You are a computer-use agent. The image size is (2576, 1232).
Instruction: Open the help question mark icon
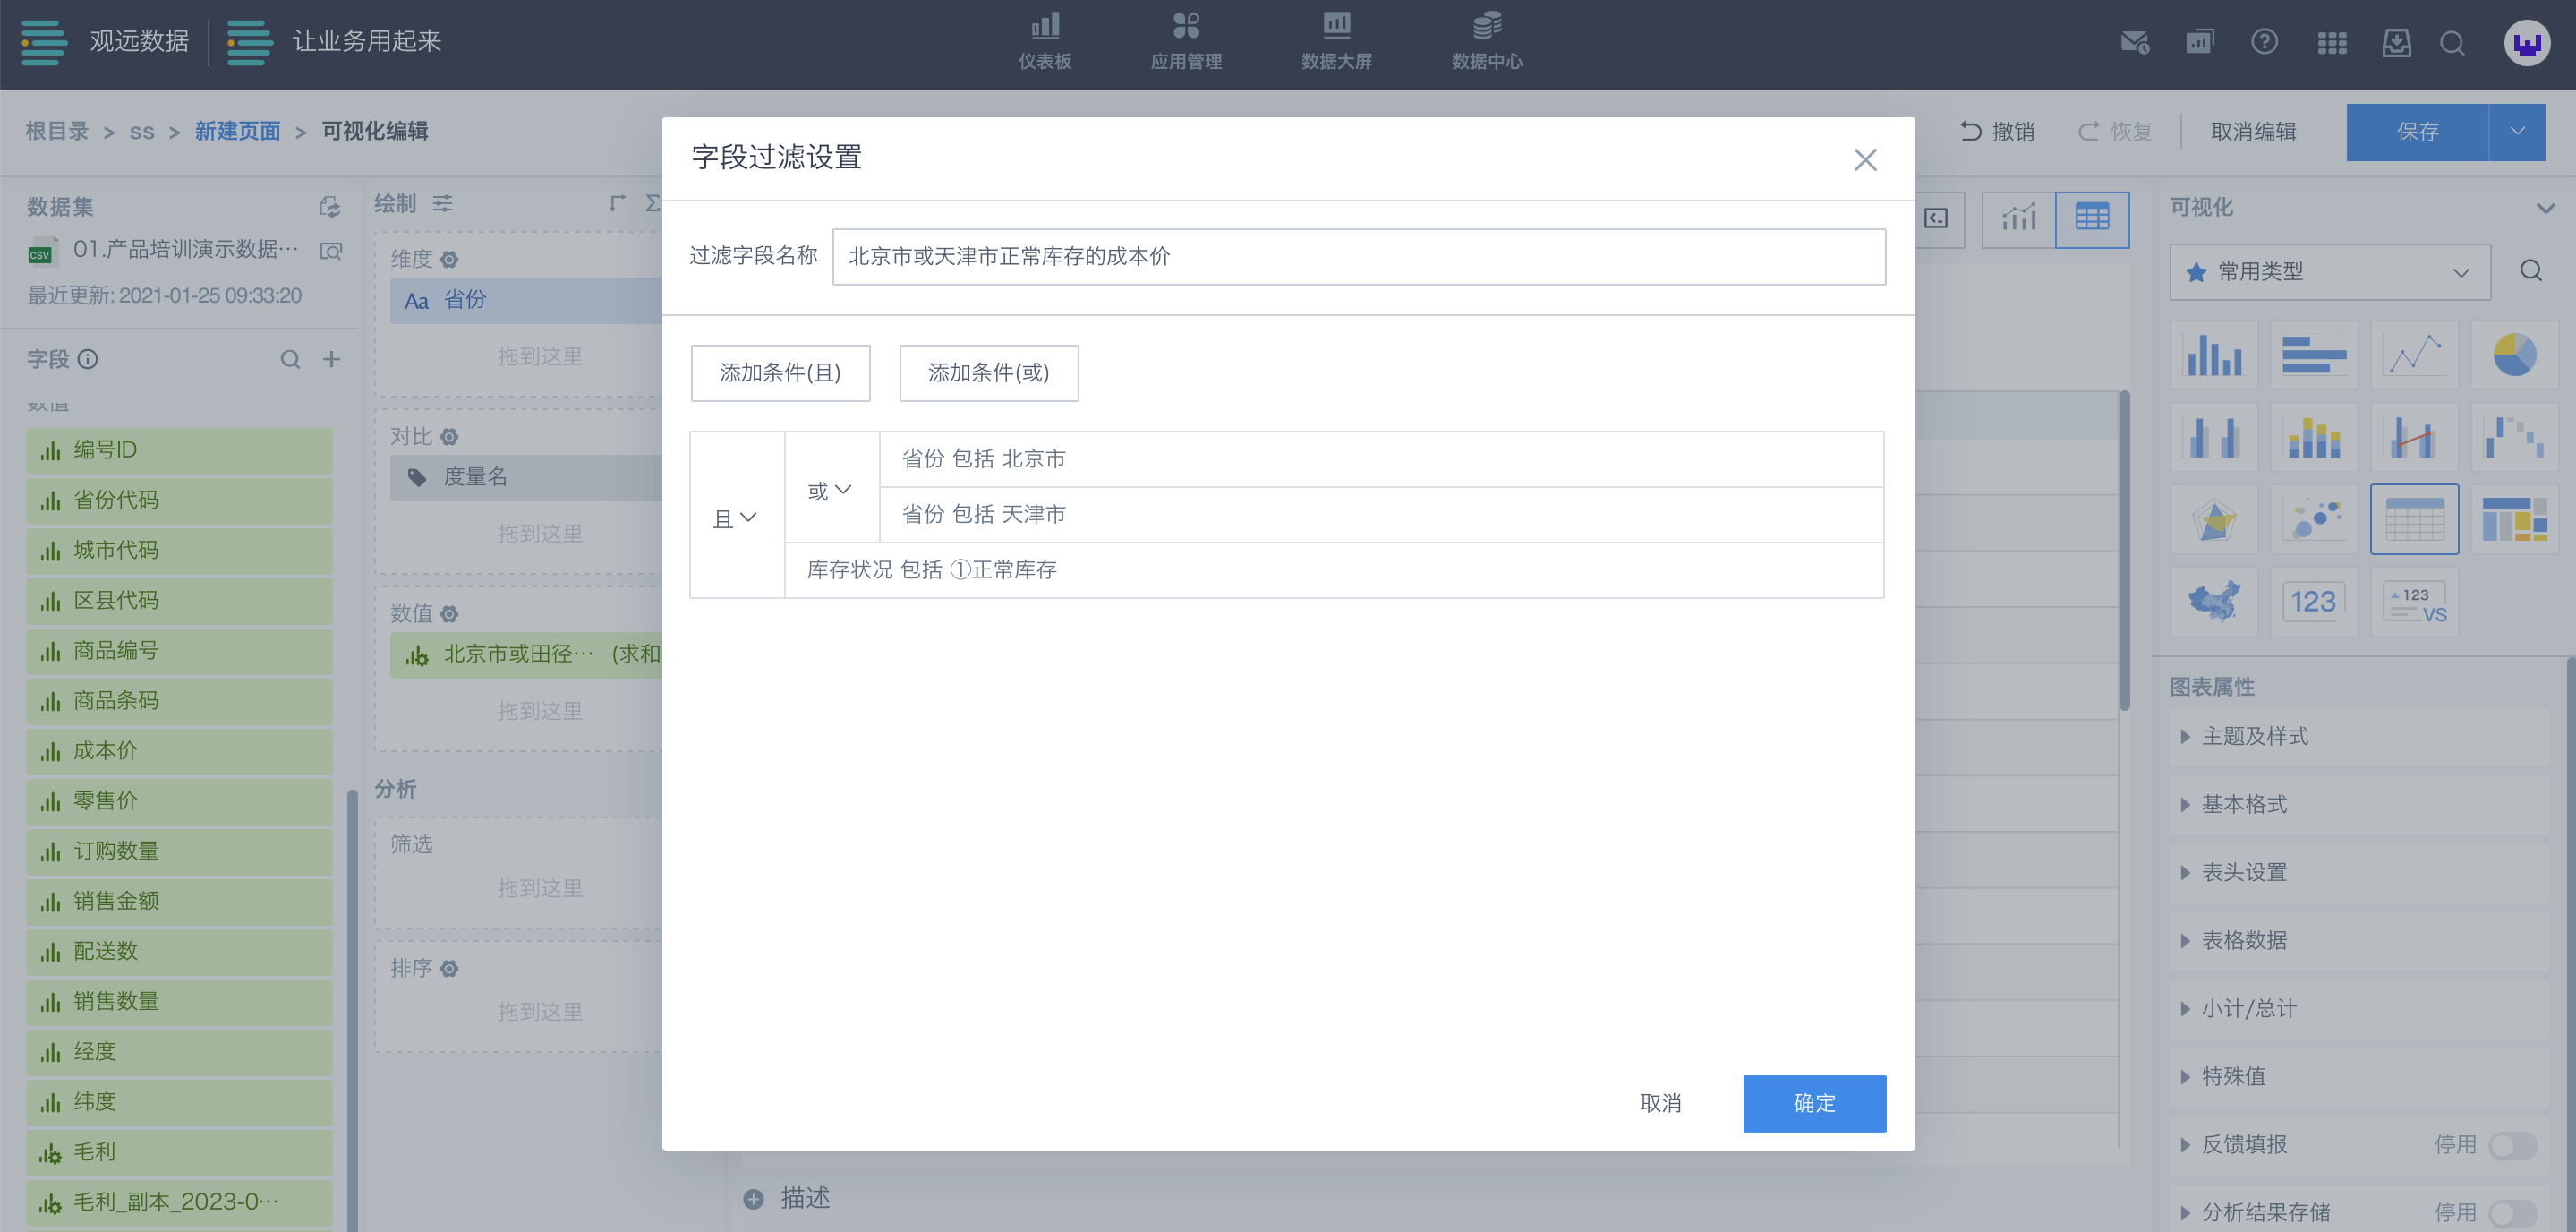[2264, 42]
